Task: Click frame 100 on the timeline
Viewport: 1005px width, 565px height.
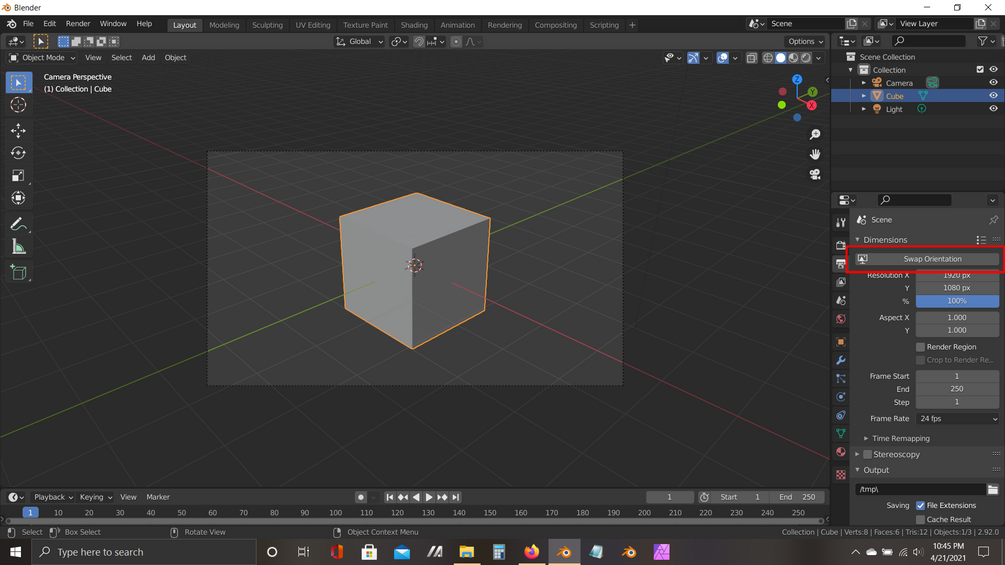Action: 335,512
